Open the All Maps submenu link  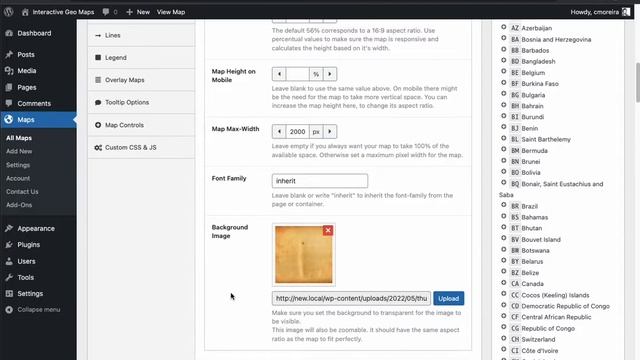coord(19,138)
